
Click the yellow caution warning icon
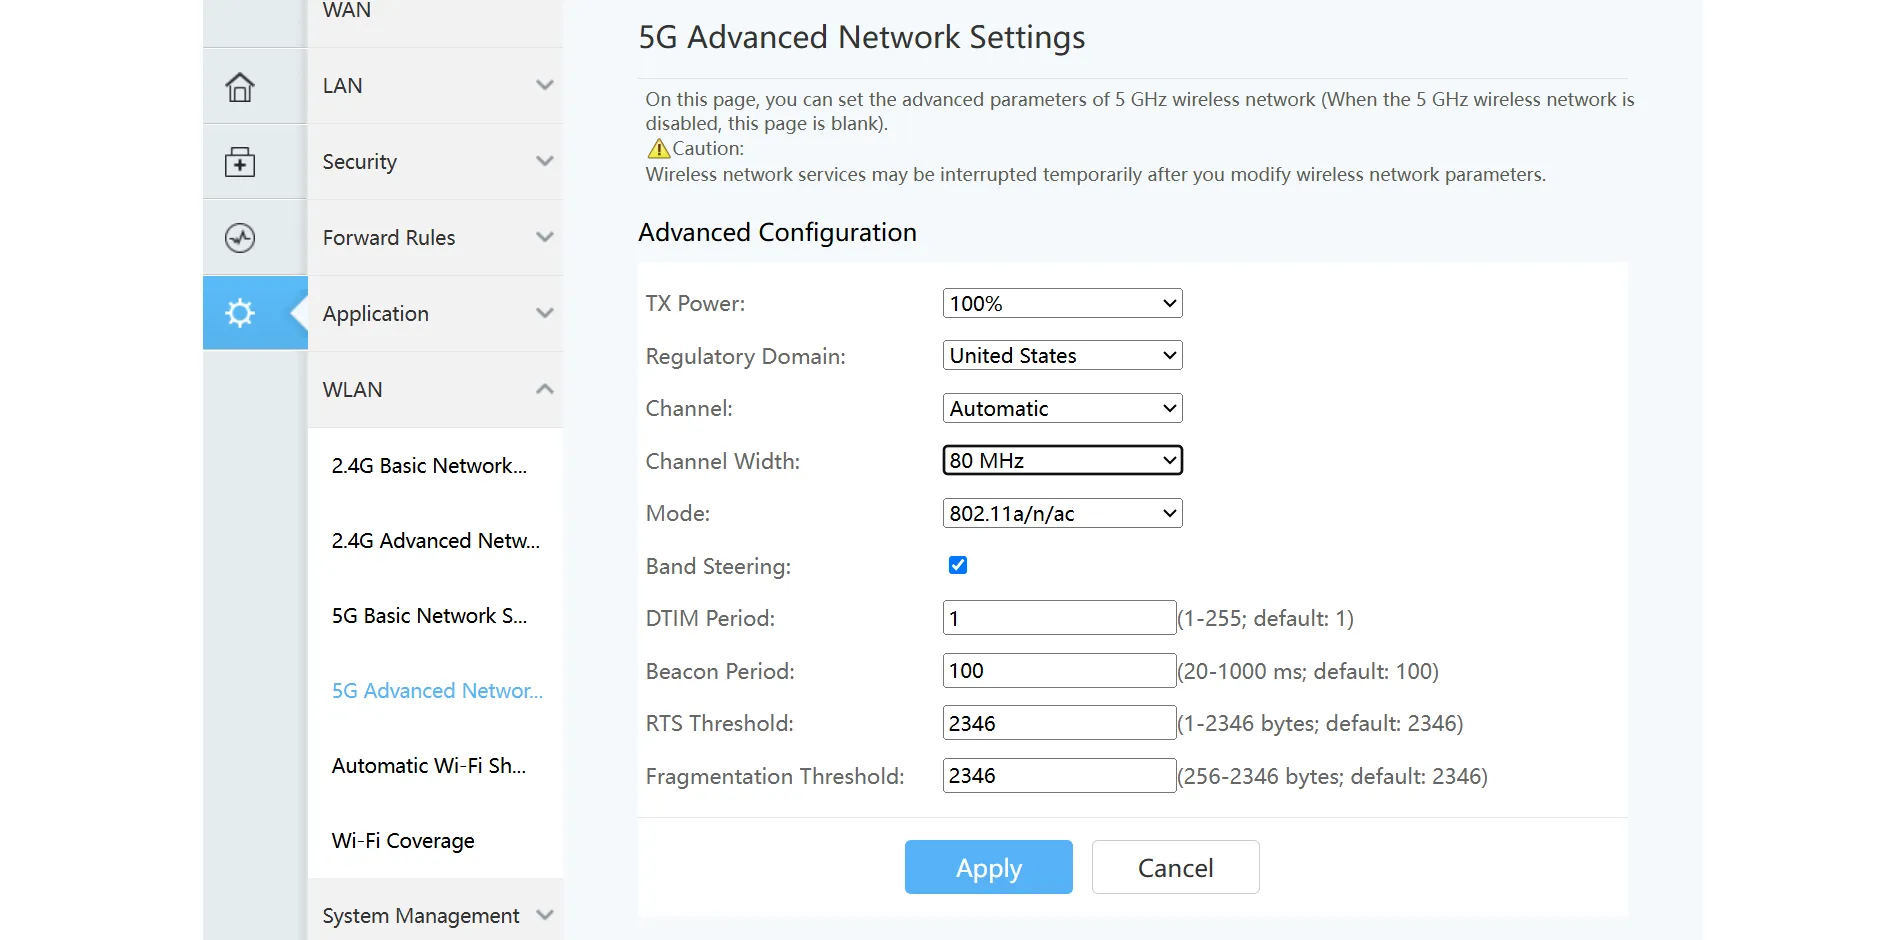pos(657,148)
